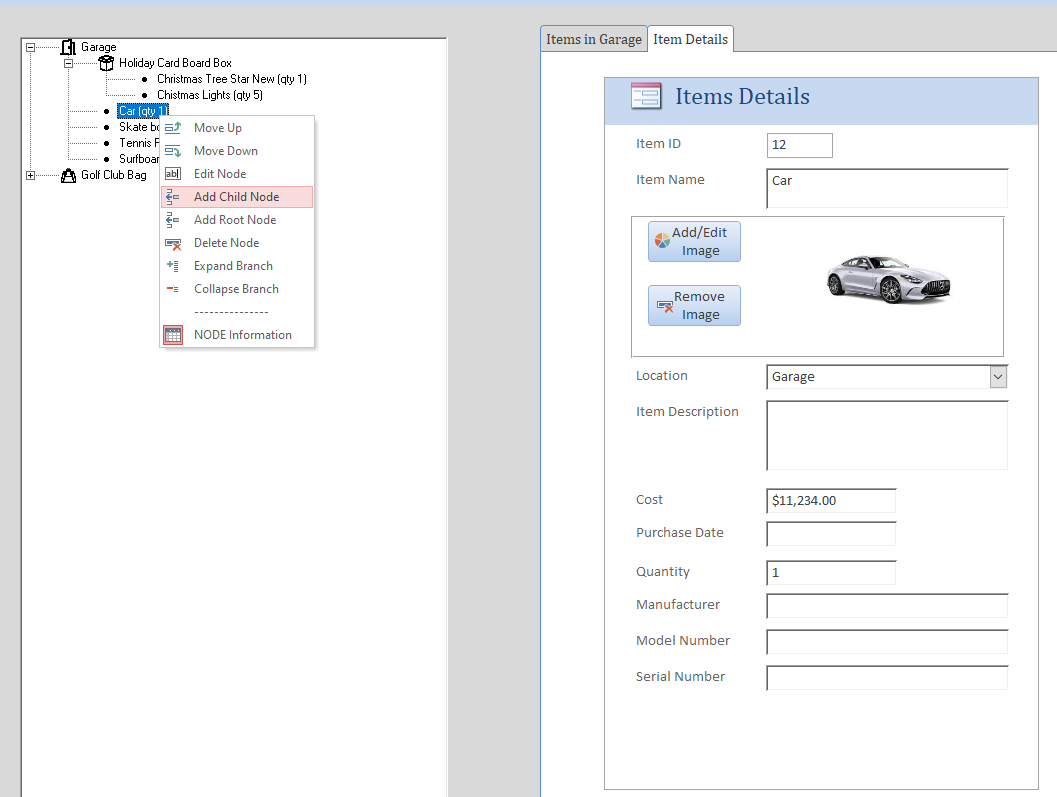Click the Expand Branch icon
Screen dimensions: 1057x797
173,266
